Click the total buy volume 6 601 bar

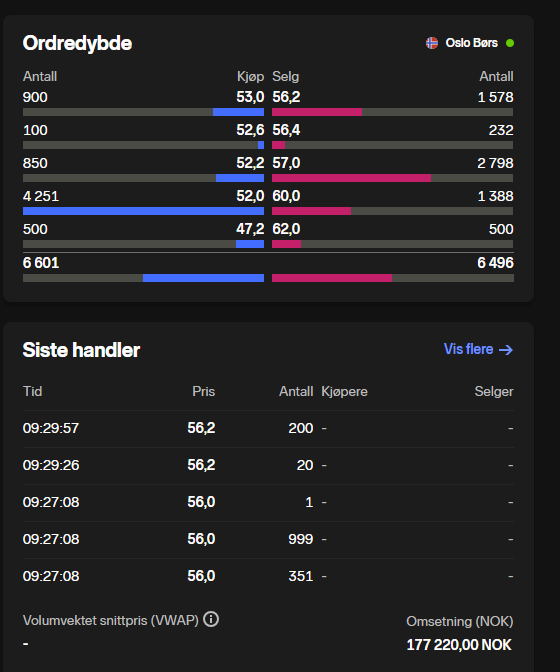pos(204,278)
